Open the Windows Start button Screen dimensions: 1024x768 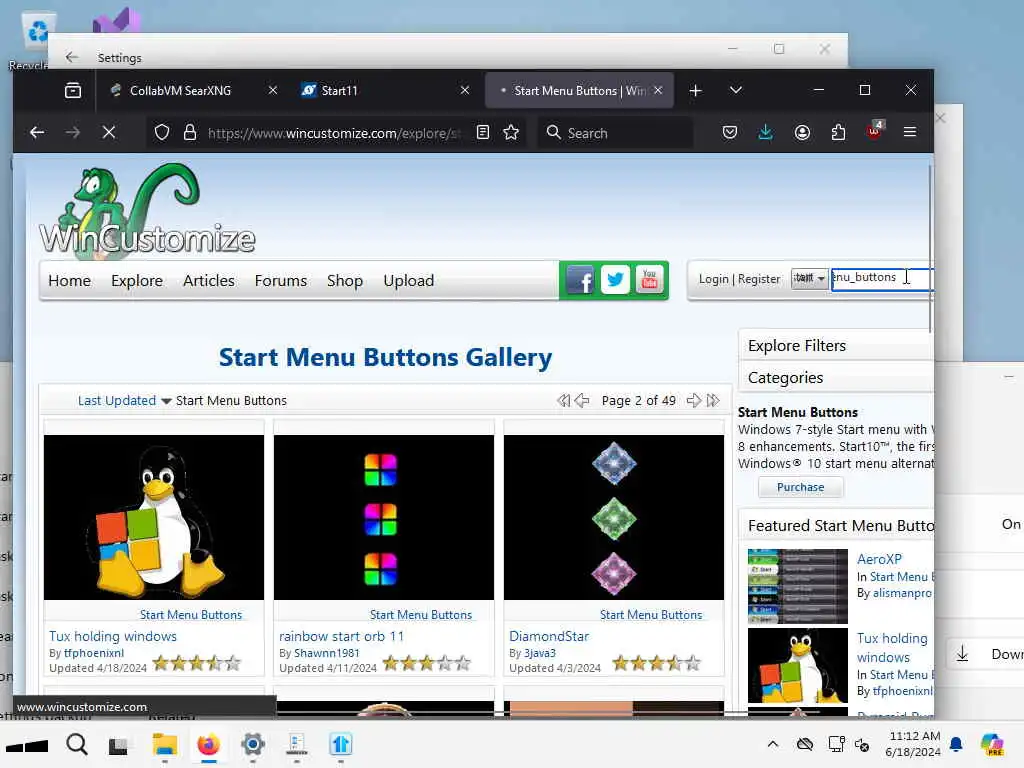tap(27, 745)
